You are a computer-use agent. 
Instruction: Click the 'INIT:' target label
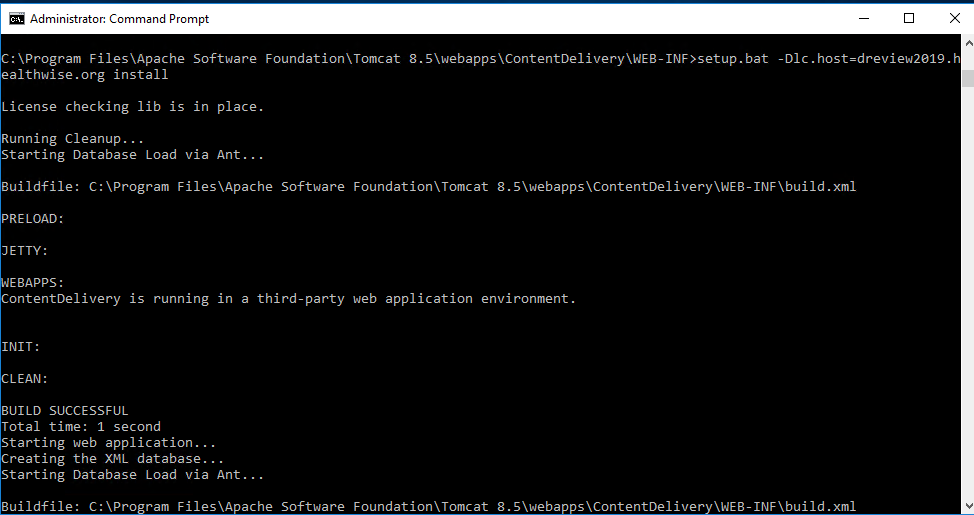(21, 346)
